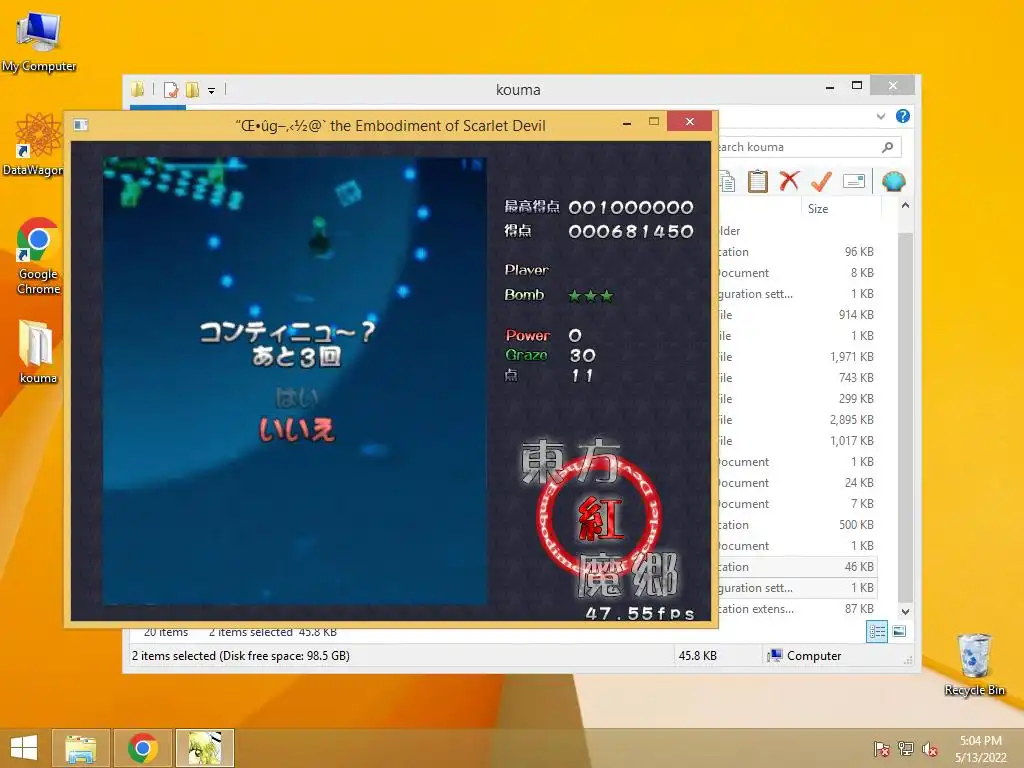
Task: Click the muted volume tray icon
Action: pos(930,749)
